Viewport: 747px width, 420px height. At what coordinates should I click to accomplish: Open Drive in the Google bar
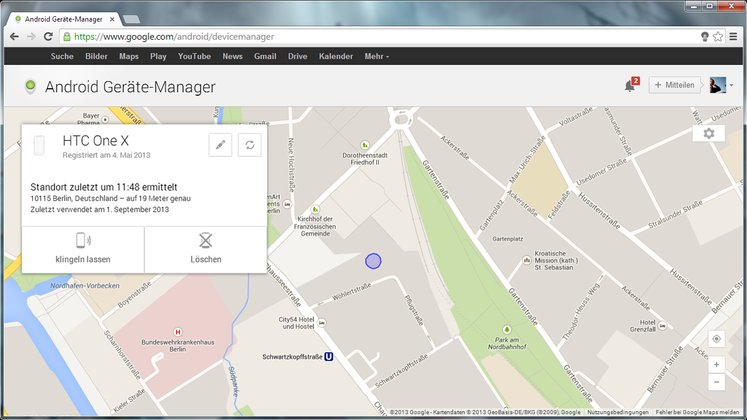297,56
